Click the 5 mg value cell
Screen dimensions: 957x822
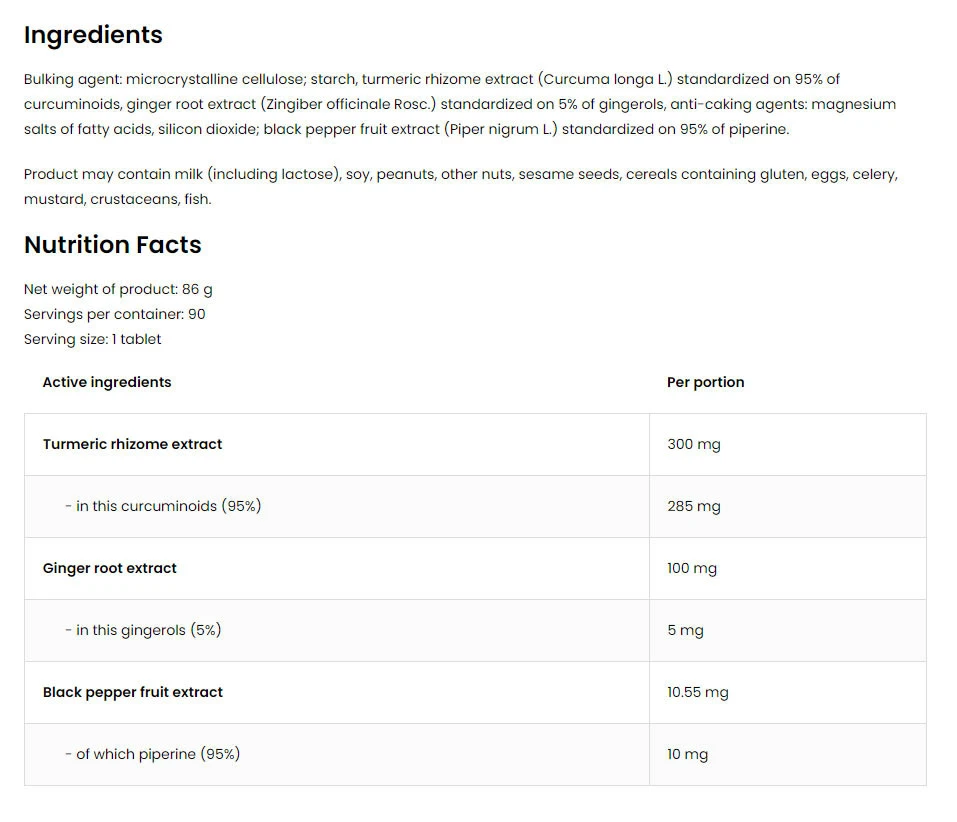pyautogui.click(x=685, y=630)
